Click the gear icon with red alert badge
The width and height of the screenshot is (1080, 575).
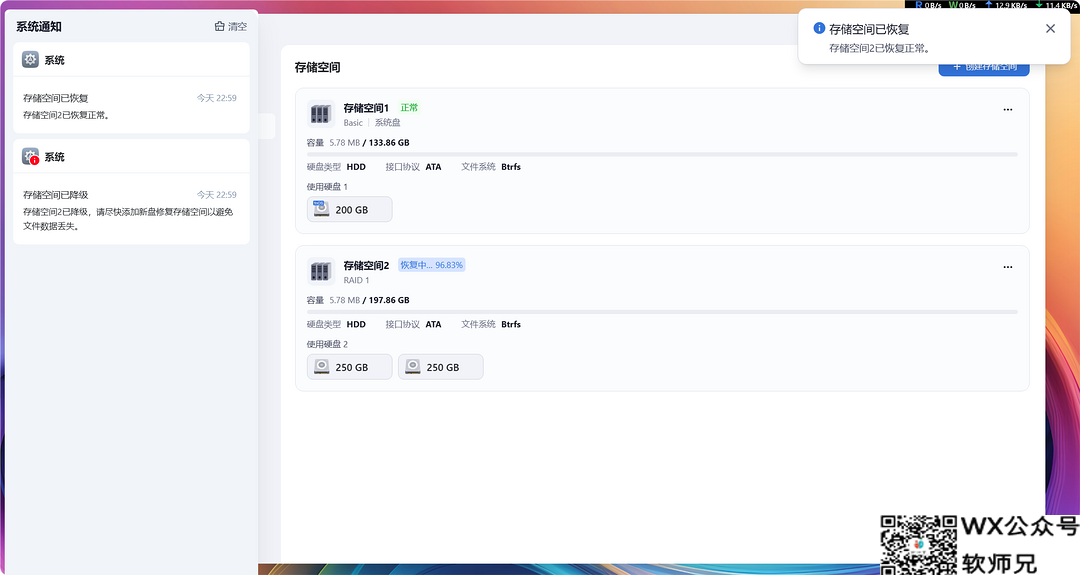point(30,156)
